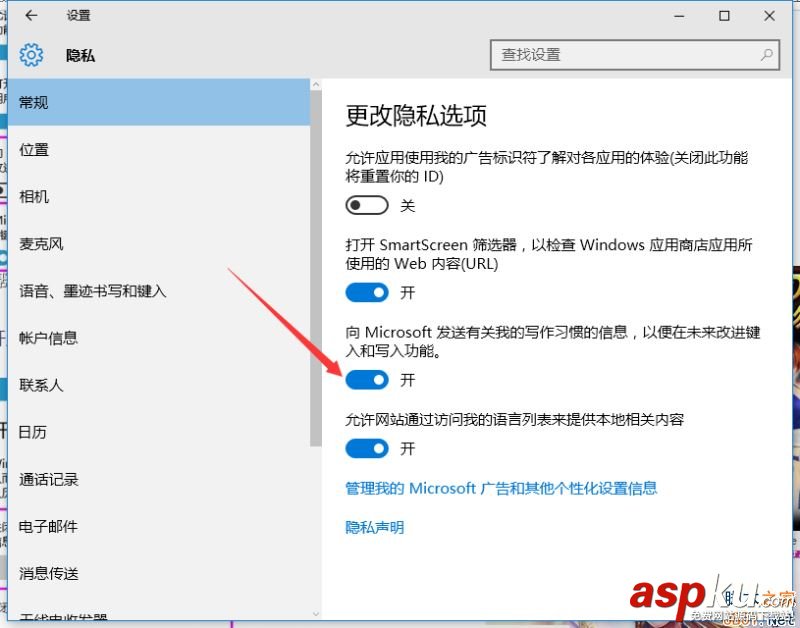Turn on the 广告标识符 toggle

pos(366,205)
